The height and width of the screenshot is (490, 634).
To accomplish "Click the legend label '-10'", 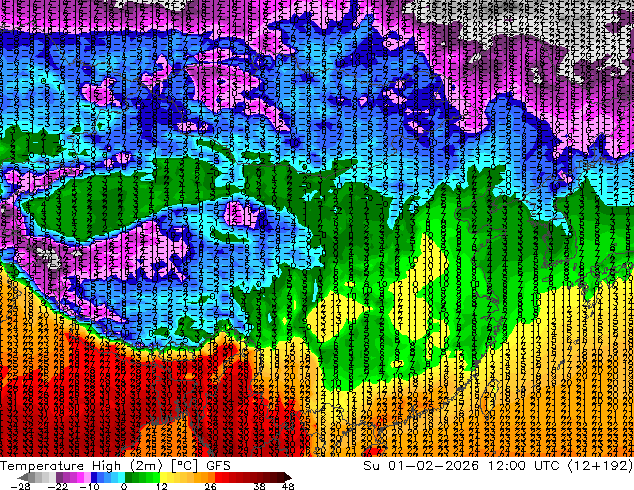I will (89, 486).
